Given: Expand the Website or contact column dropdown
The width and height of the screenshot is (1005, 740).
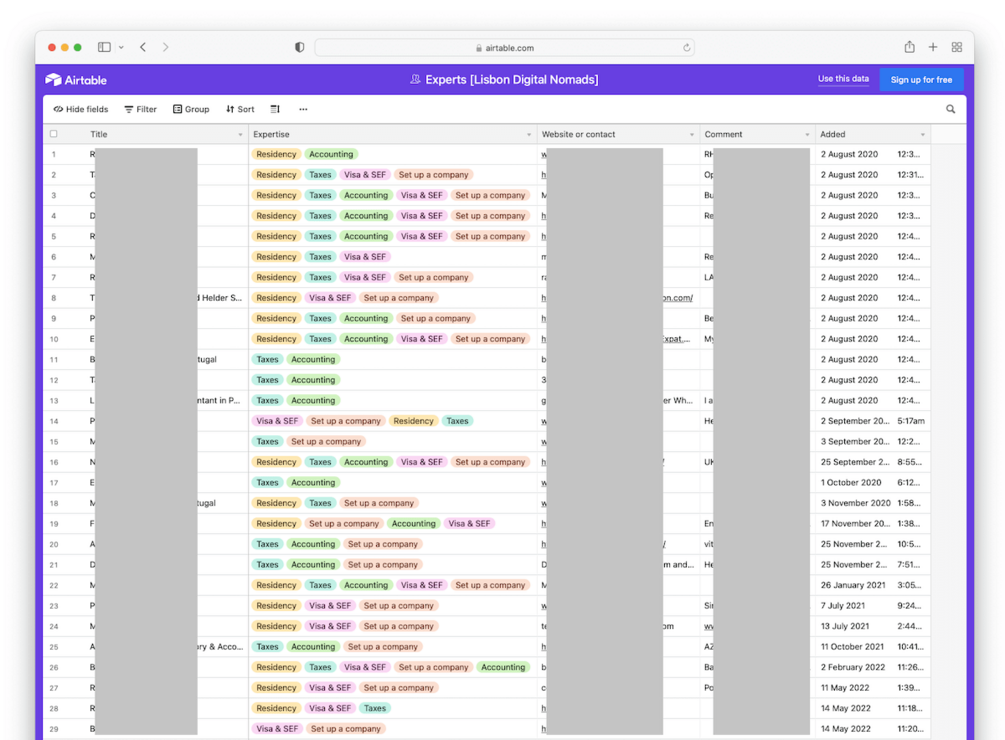Looking at the screenshot, I should [692, 135].
